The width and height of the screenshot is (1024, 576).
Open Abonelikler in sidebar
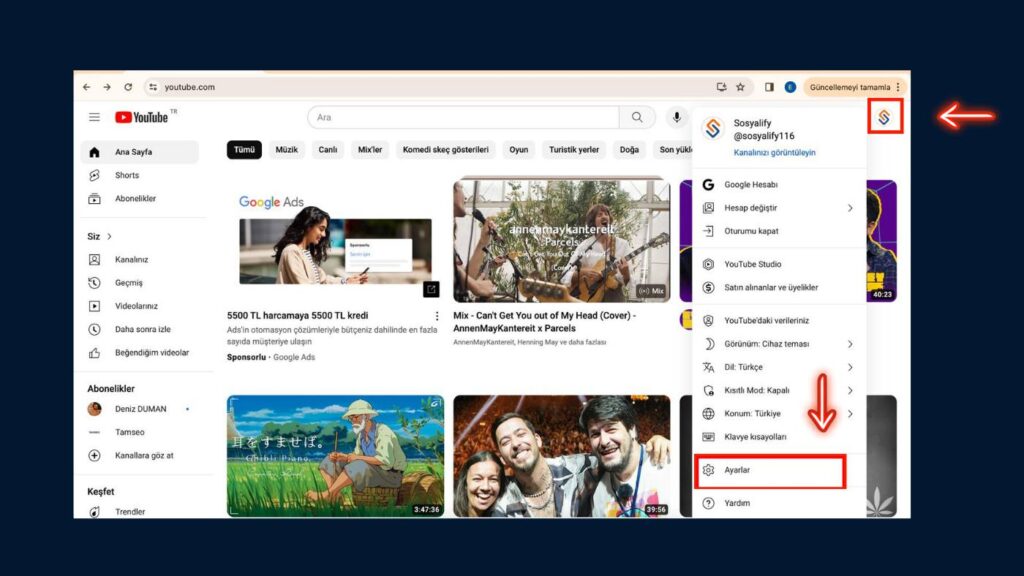(x=140, y=199)
